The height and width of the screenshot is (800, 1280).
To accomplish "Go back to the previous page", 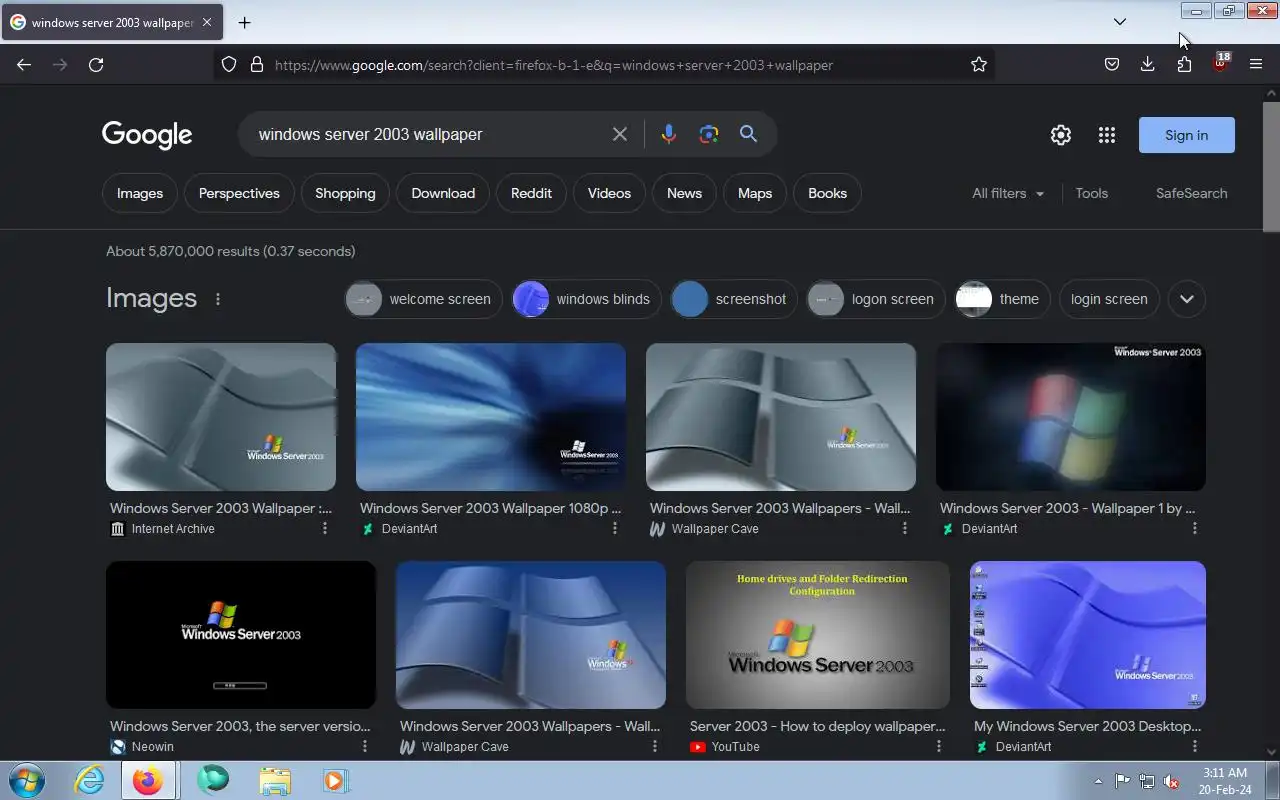I will [24, 64].
